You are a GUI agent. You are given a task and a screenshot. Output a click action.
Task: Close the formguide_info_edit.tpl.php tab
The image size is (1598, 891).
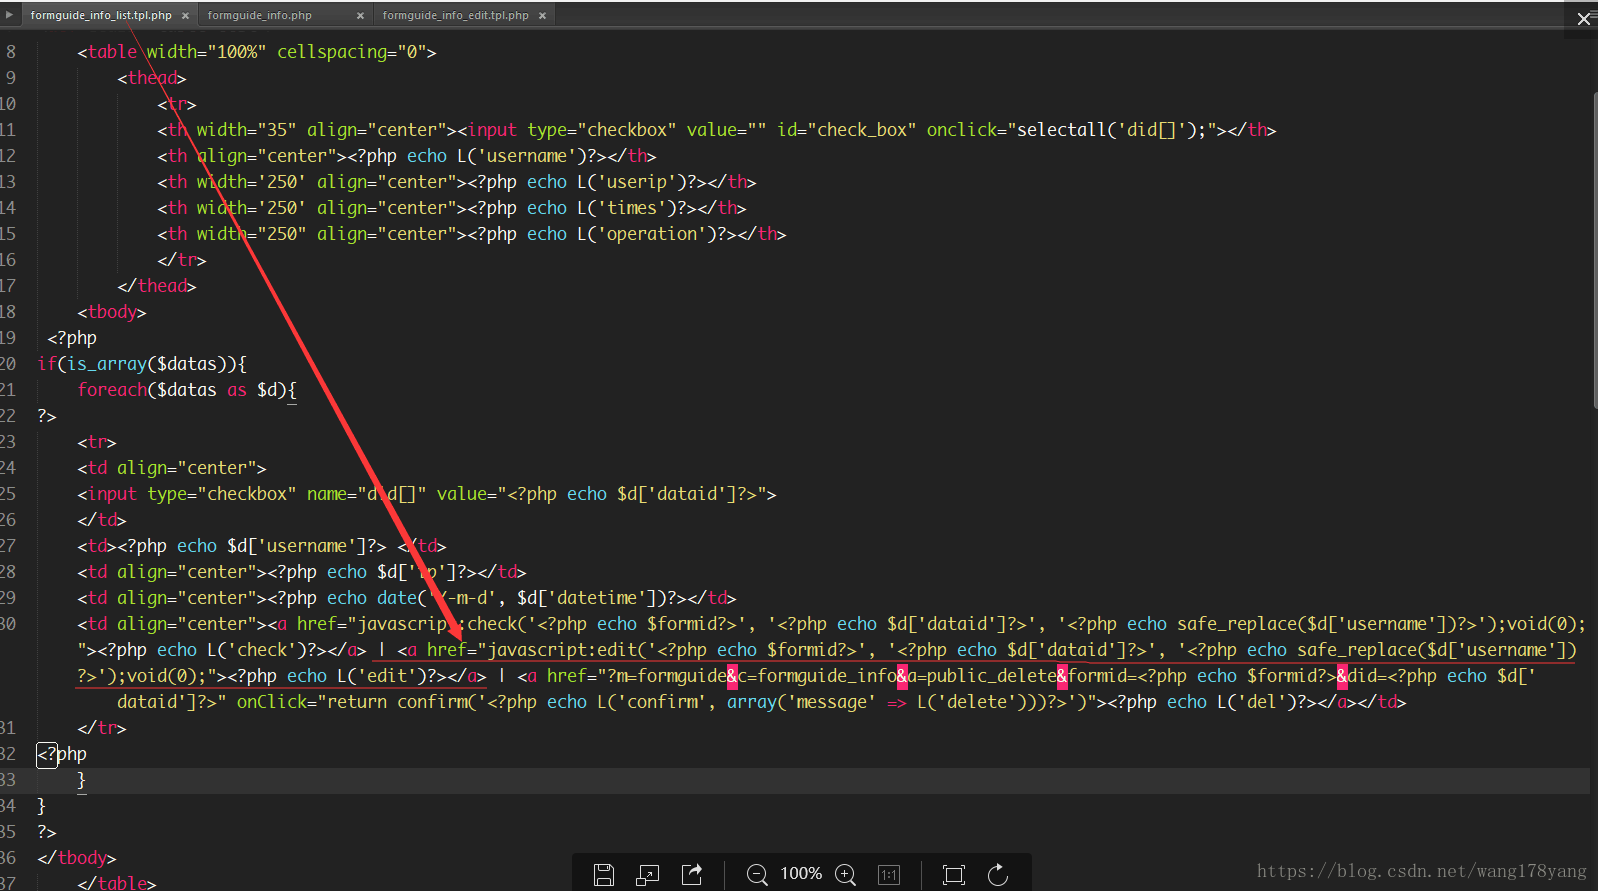pyautogui.click(x=542, y=16)
